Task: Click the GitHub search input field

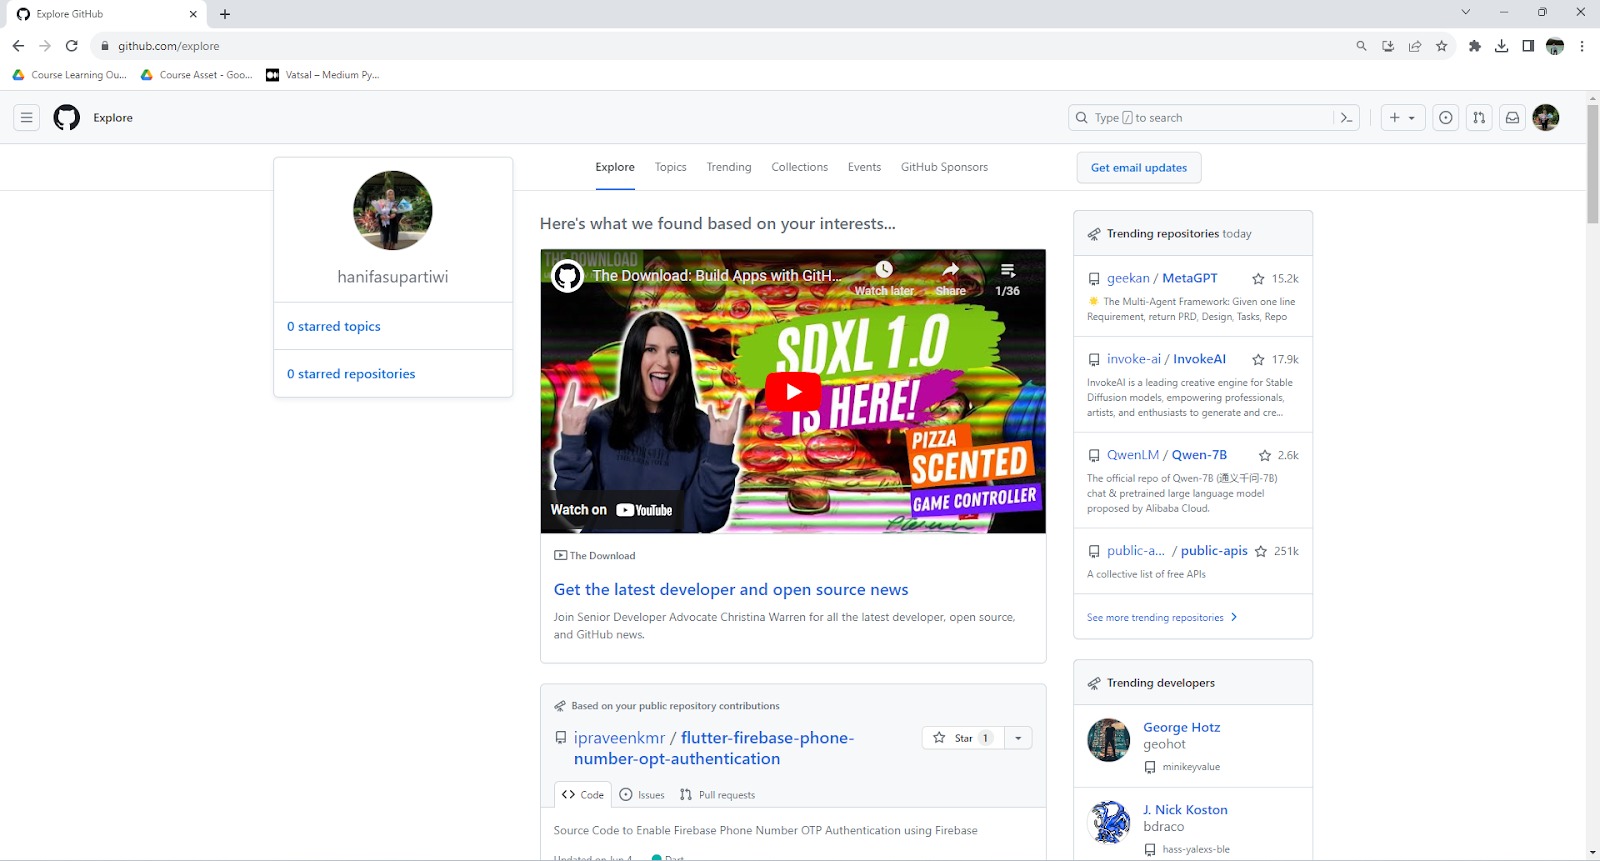Action: click(x=1213, y=118)
